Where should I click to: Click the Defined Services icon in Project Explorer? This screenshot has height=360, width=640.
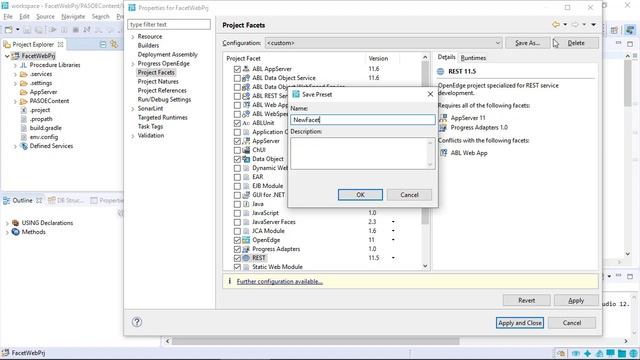click(x=24, y=146)
